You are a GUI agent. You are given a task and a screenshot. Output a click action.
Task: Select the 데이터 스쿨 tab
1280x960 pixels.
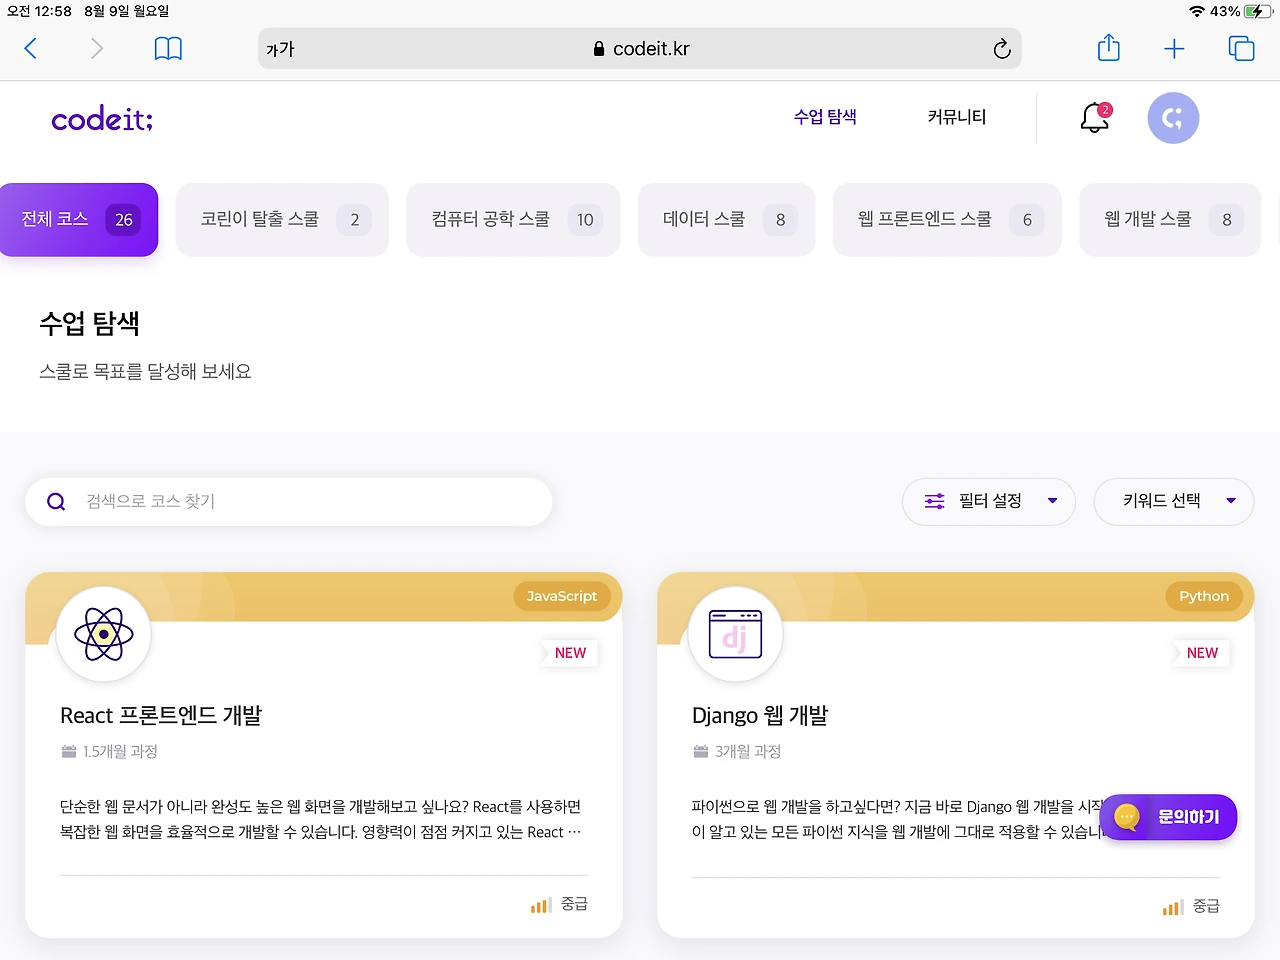(x=726, y=219)
